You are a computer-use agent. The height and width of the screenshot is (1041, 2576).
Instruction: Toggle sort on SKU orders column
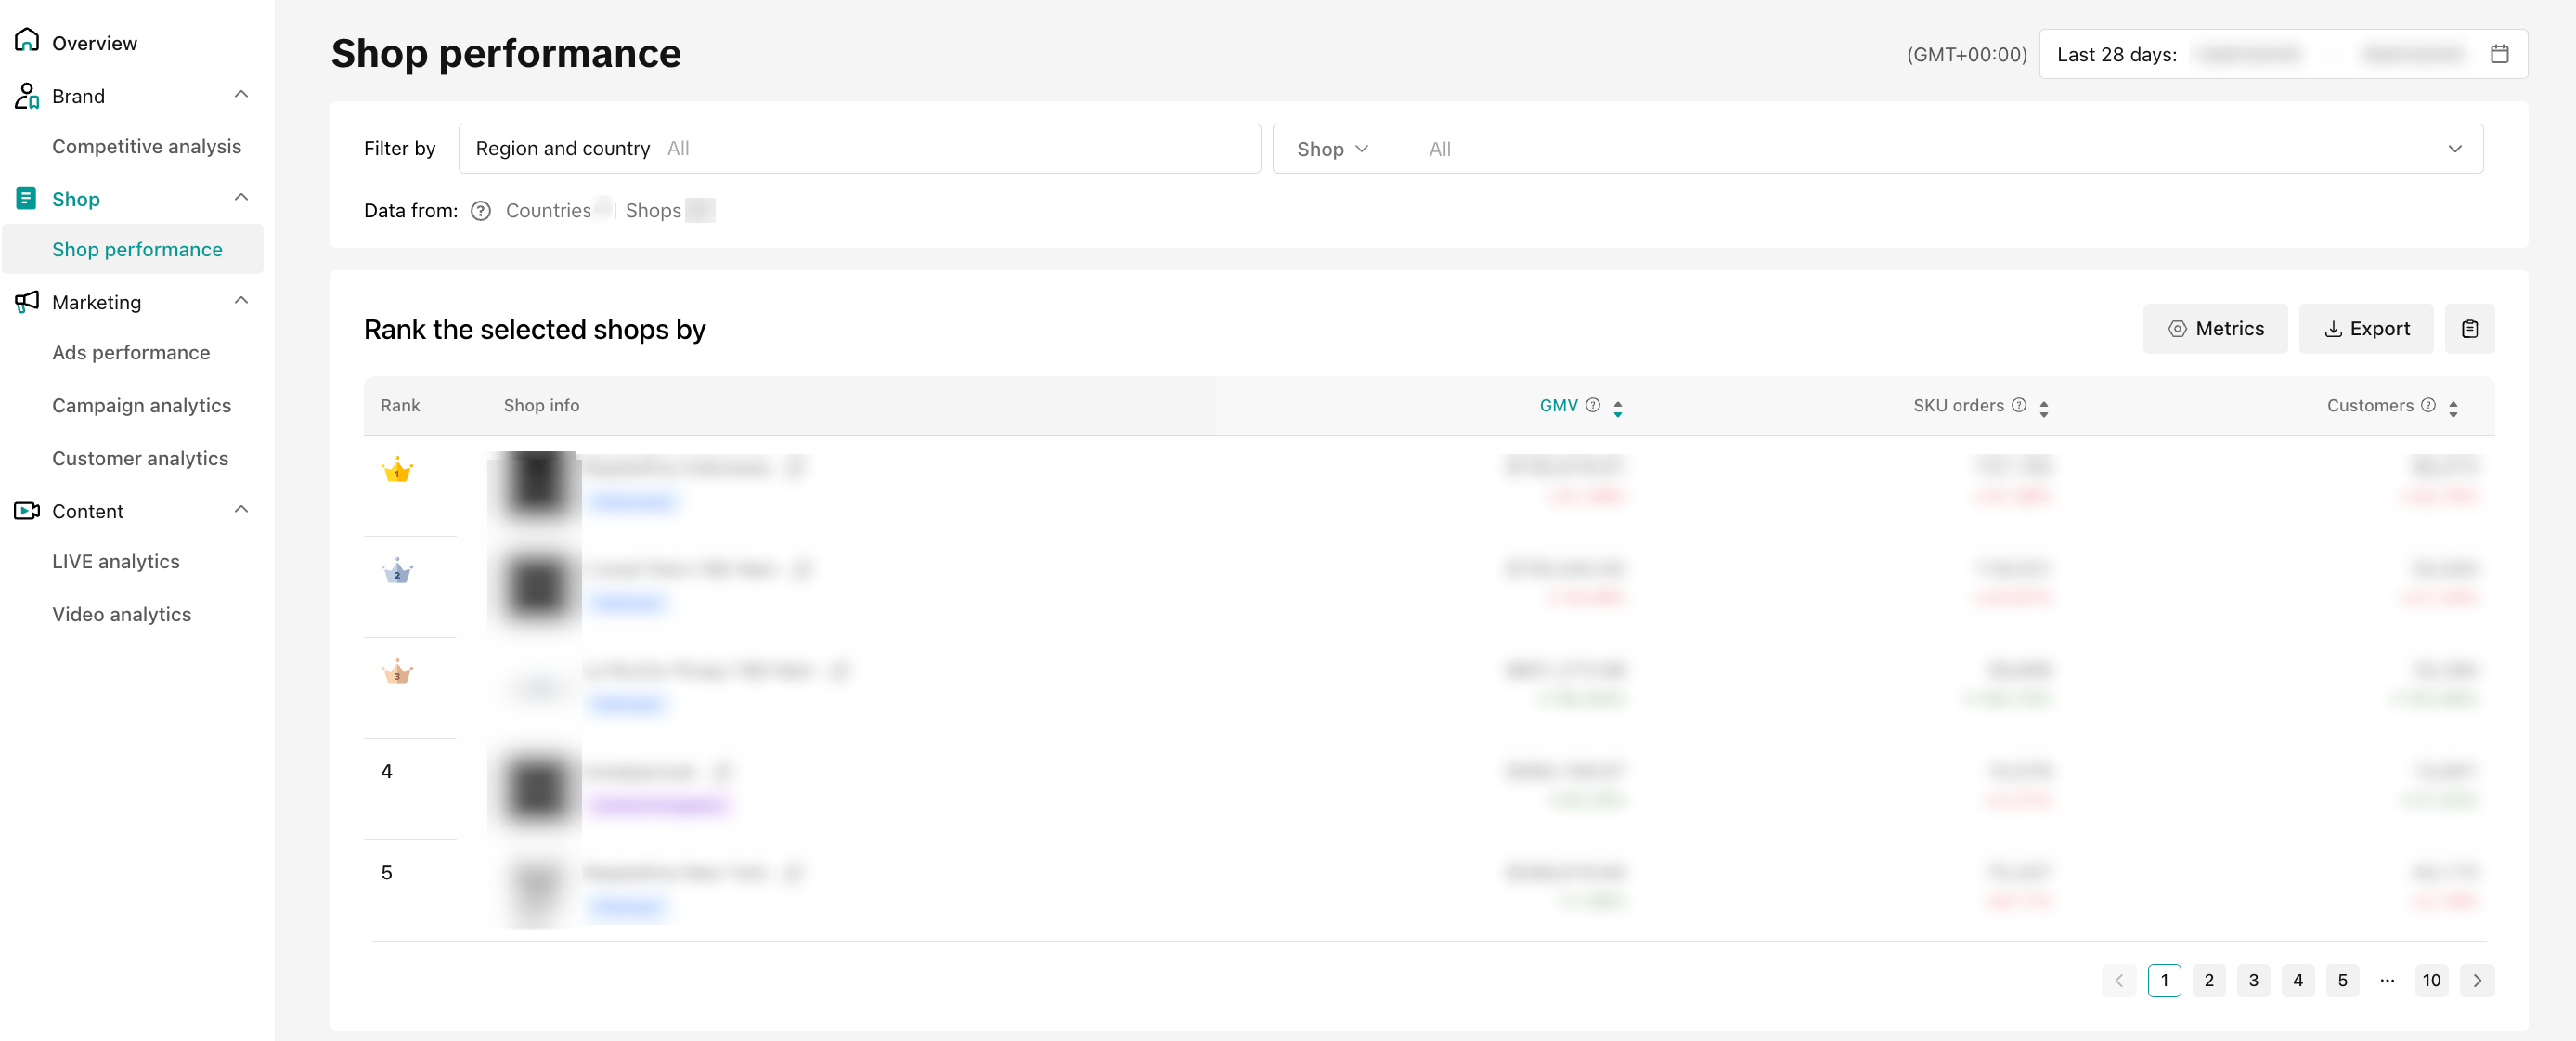[x=2043, y=407]
